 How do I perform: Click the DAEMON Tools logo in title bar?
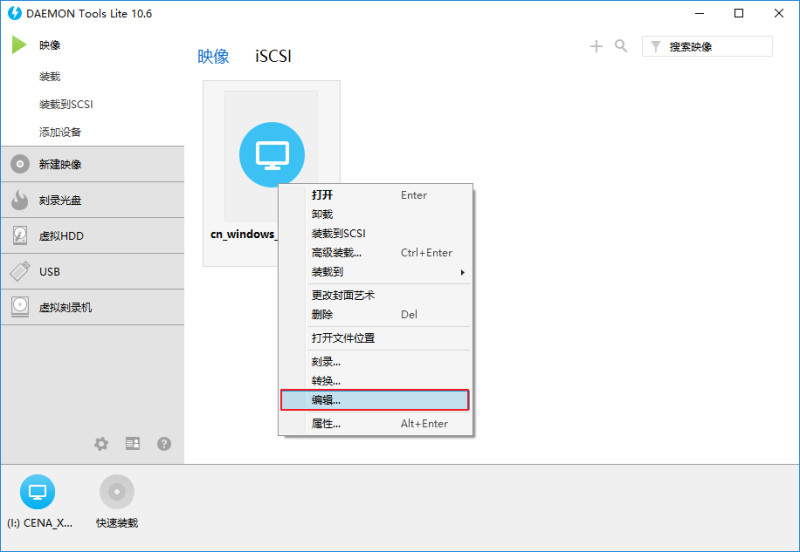tap(14, 13)
